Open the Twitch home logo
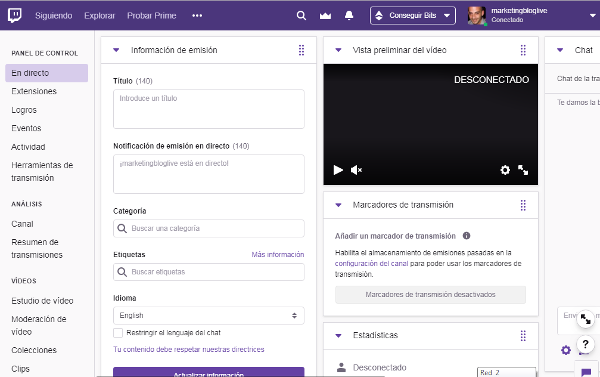This screenshot has height=377, width=600. coord(15,15)
